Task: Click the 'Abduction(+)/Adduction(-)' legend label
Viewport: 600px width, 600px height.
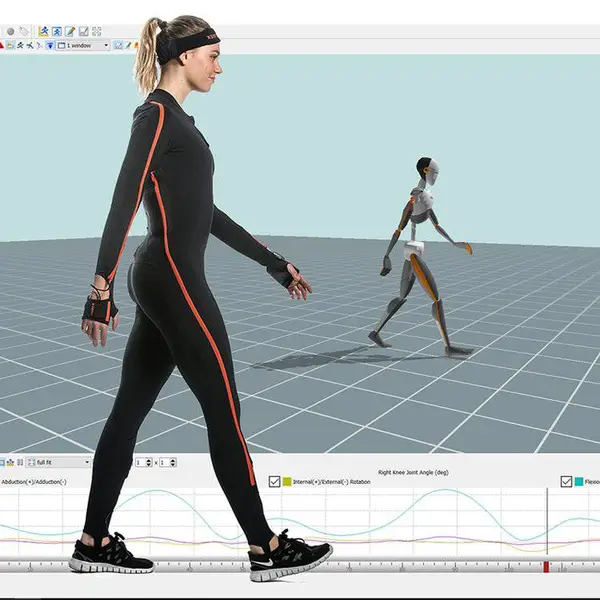Action: (x=34, y=482)
